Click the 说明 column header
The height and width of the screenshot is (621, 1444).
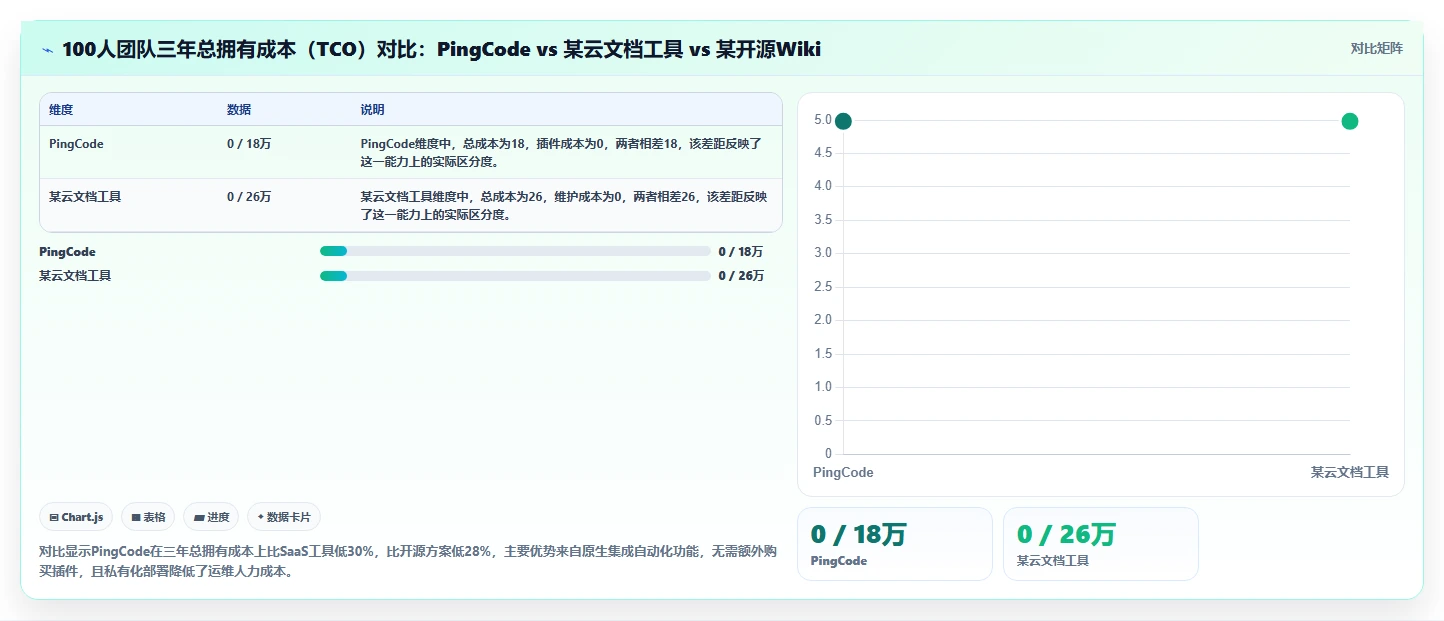(x=372, y=110)
